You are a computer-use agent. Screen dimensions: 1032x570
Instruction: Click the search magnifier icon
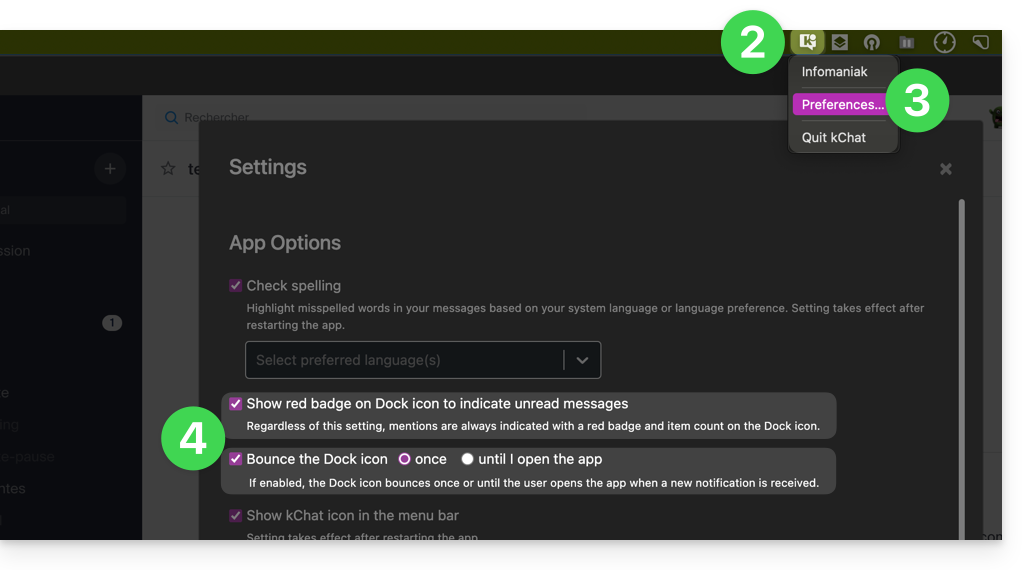tap(171, 118)
